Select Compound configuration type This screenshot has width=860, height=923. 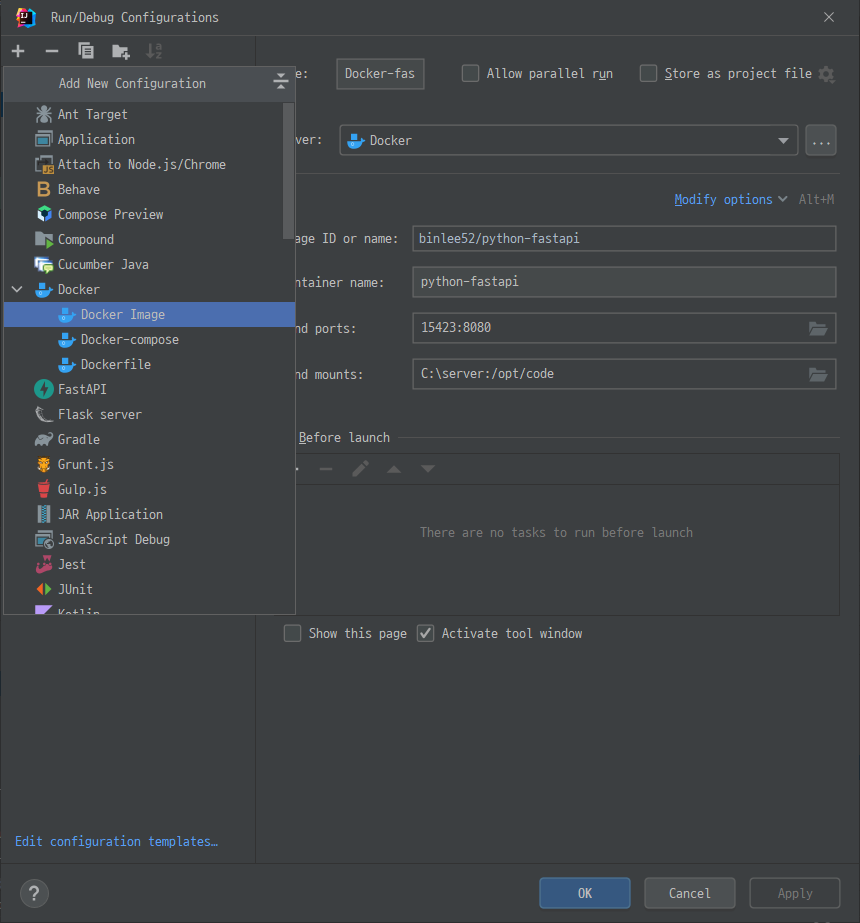(150, 240)
